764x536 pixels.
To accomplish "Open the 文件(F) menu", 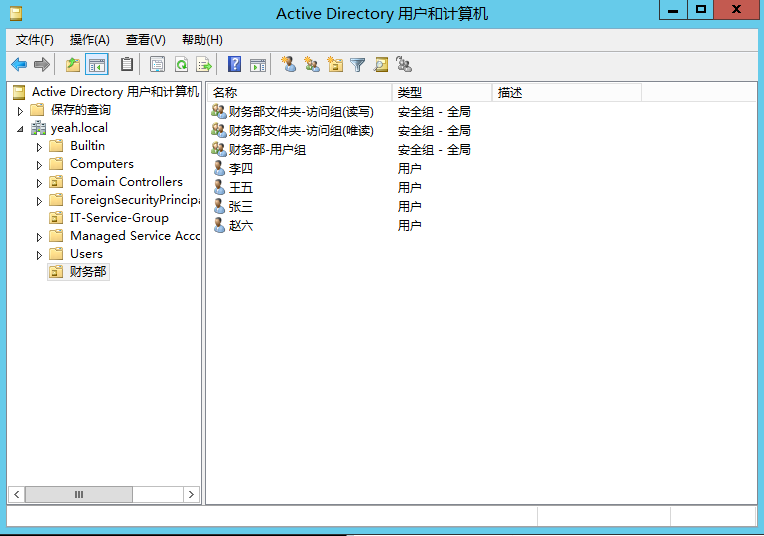I will 35,39.
